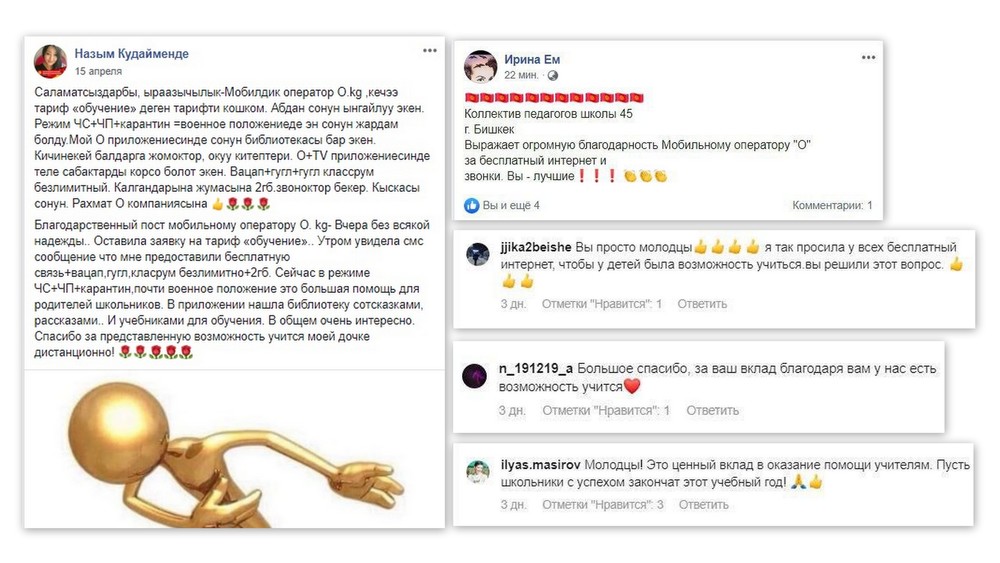Click Ирина Ем profile avatar
The width and height of the screenshot is (1000, 563).
[x=480, y=67]
